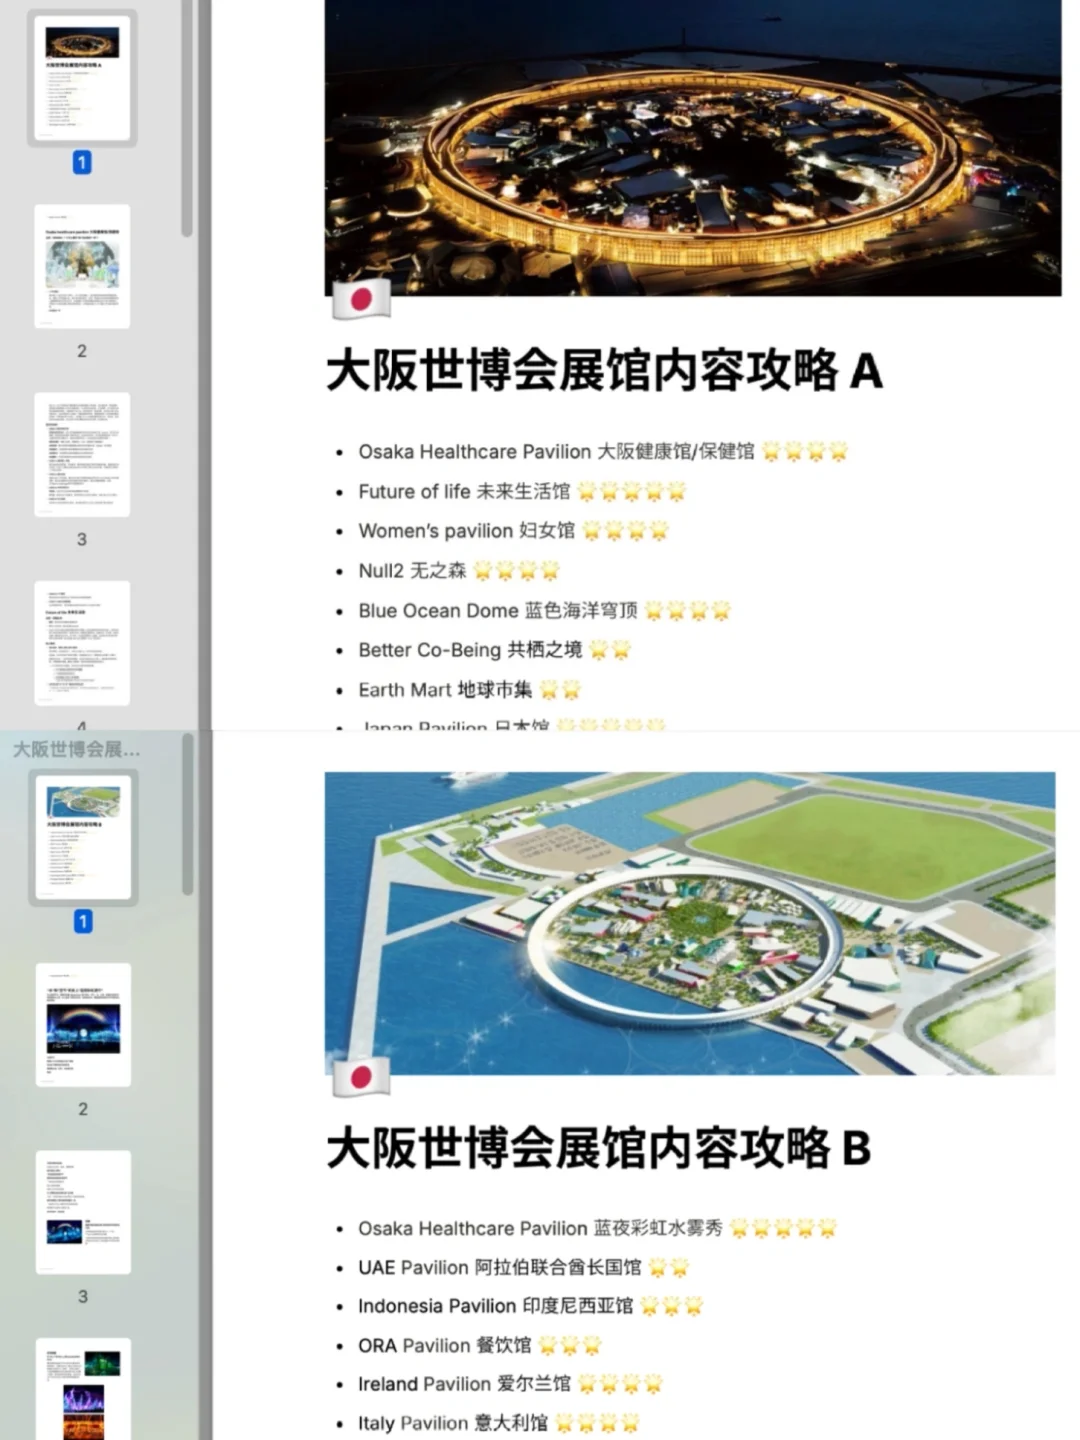Image resolution: width=1080 pixels, height=1440 pixels.
Task: Click star rating next to Earth Mart
Action: click(560, 690)
